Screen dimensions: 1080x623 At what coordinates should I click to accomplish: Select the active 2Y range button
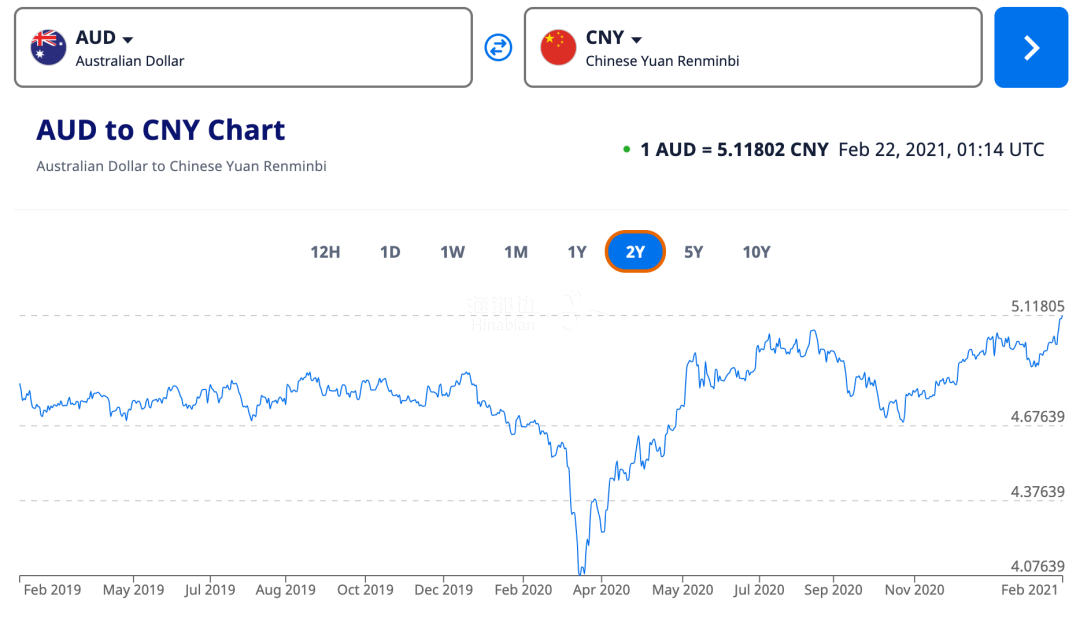click(635, 252)
